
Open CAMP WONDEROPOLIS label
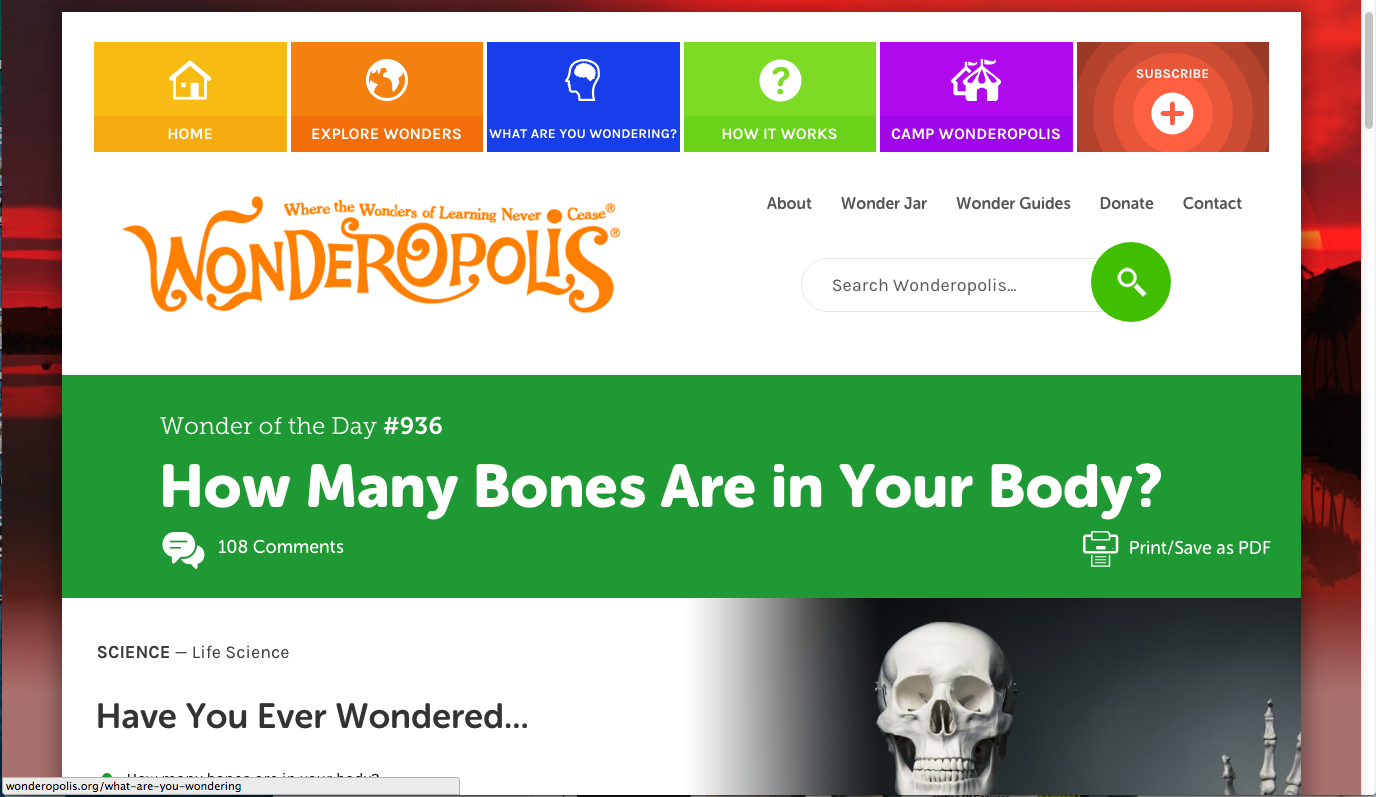click(x=976, y=134)
